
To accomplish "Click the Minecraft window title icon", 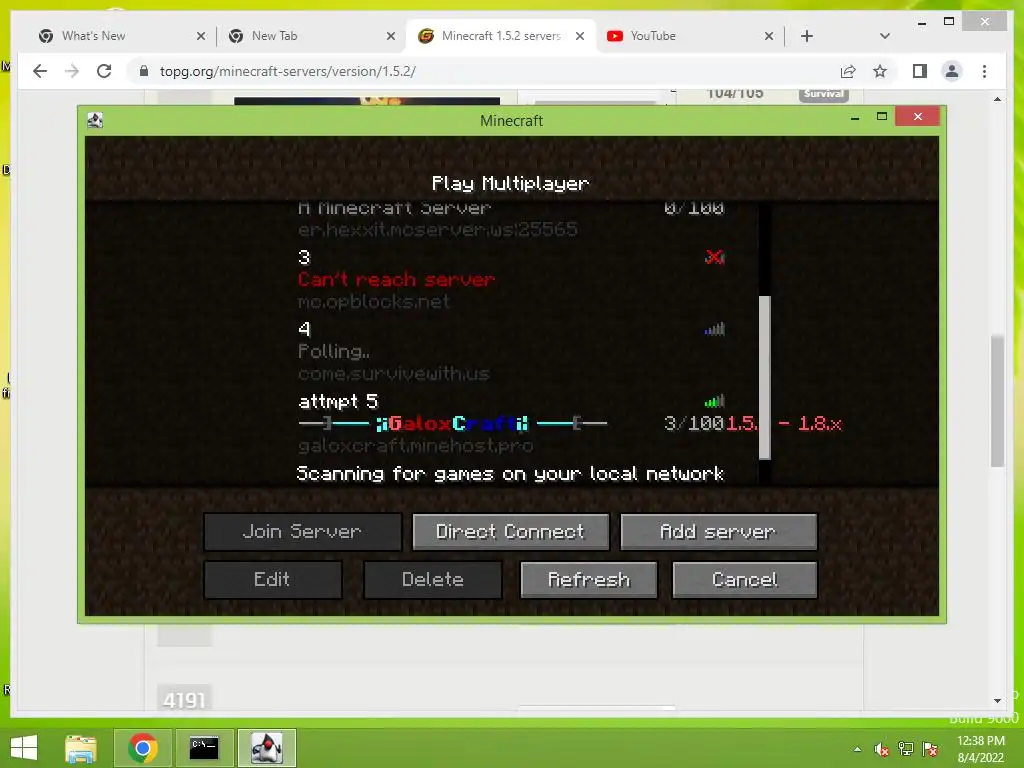I will (95, 120).
